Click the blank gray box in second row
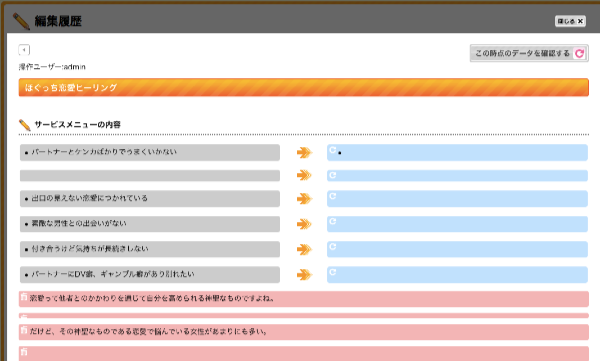 [x=150, y=175]
